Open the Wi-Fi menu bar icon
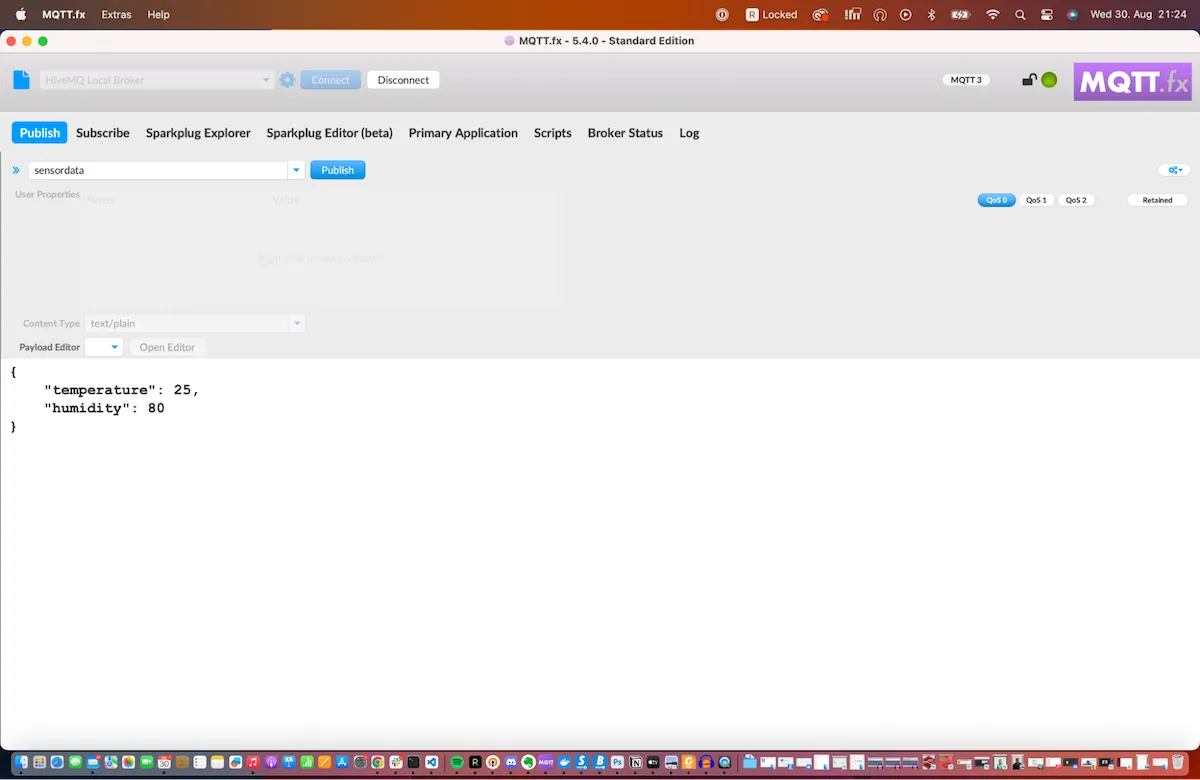Screen dimensions: 1200x780 [x=992, y=14]
